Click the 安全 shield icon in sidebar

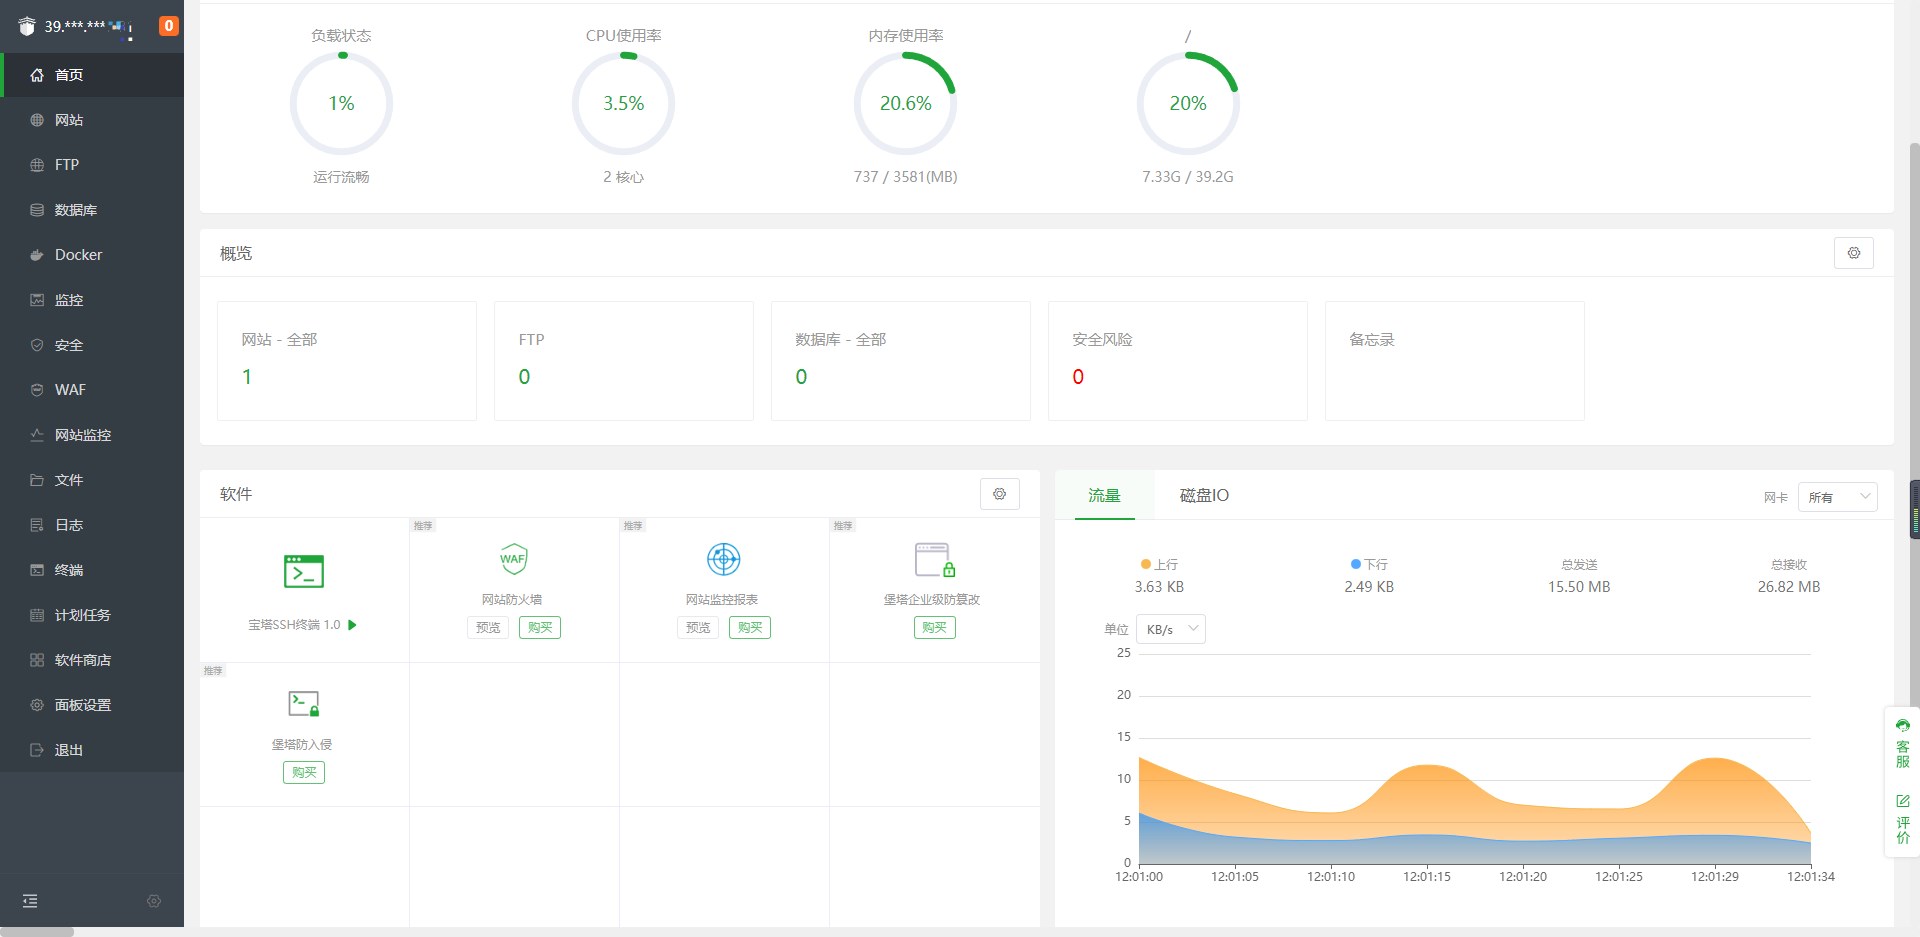tap(37, 345)
